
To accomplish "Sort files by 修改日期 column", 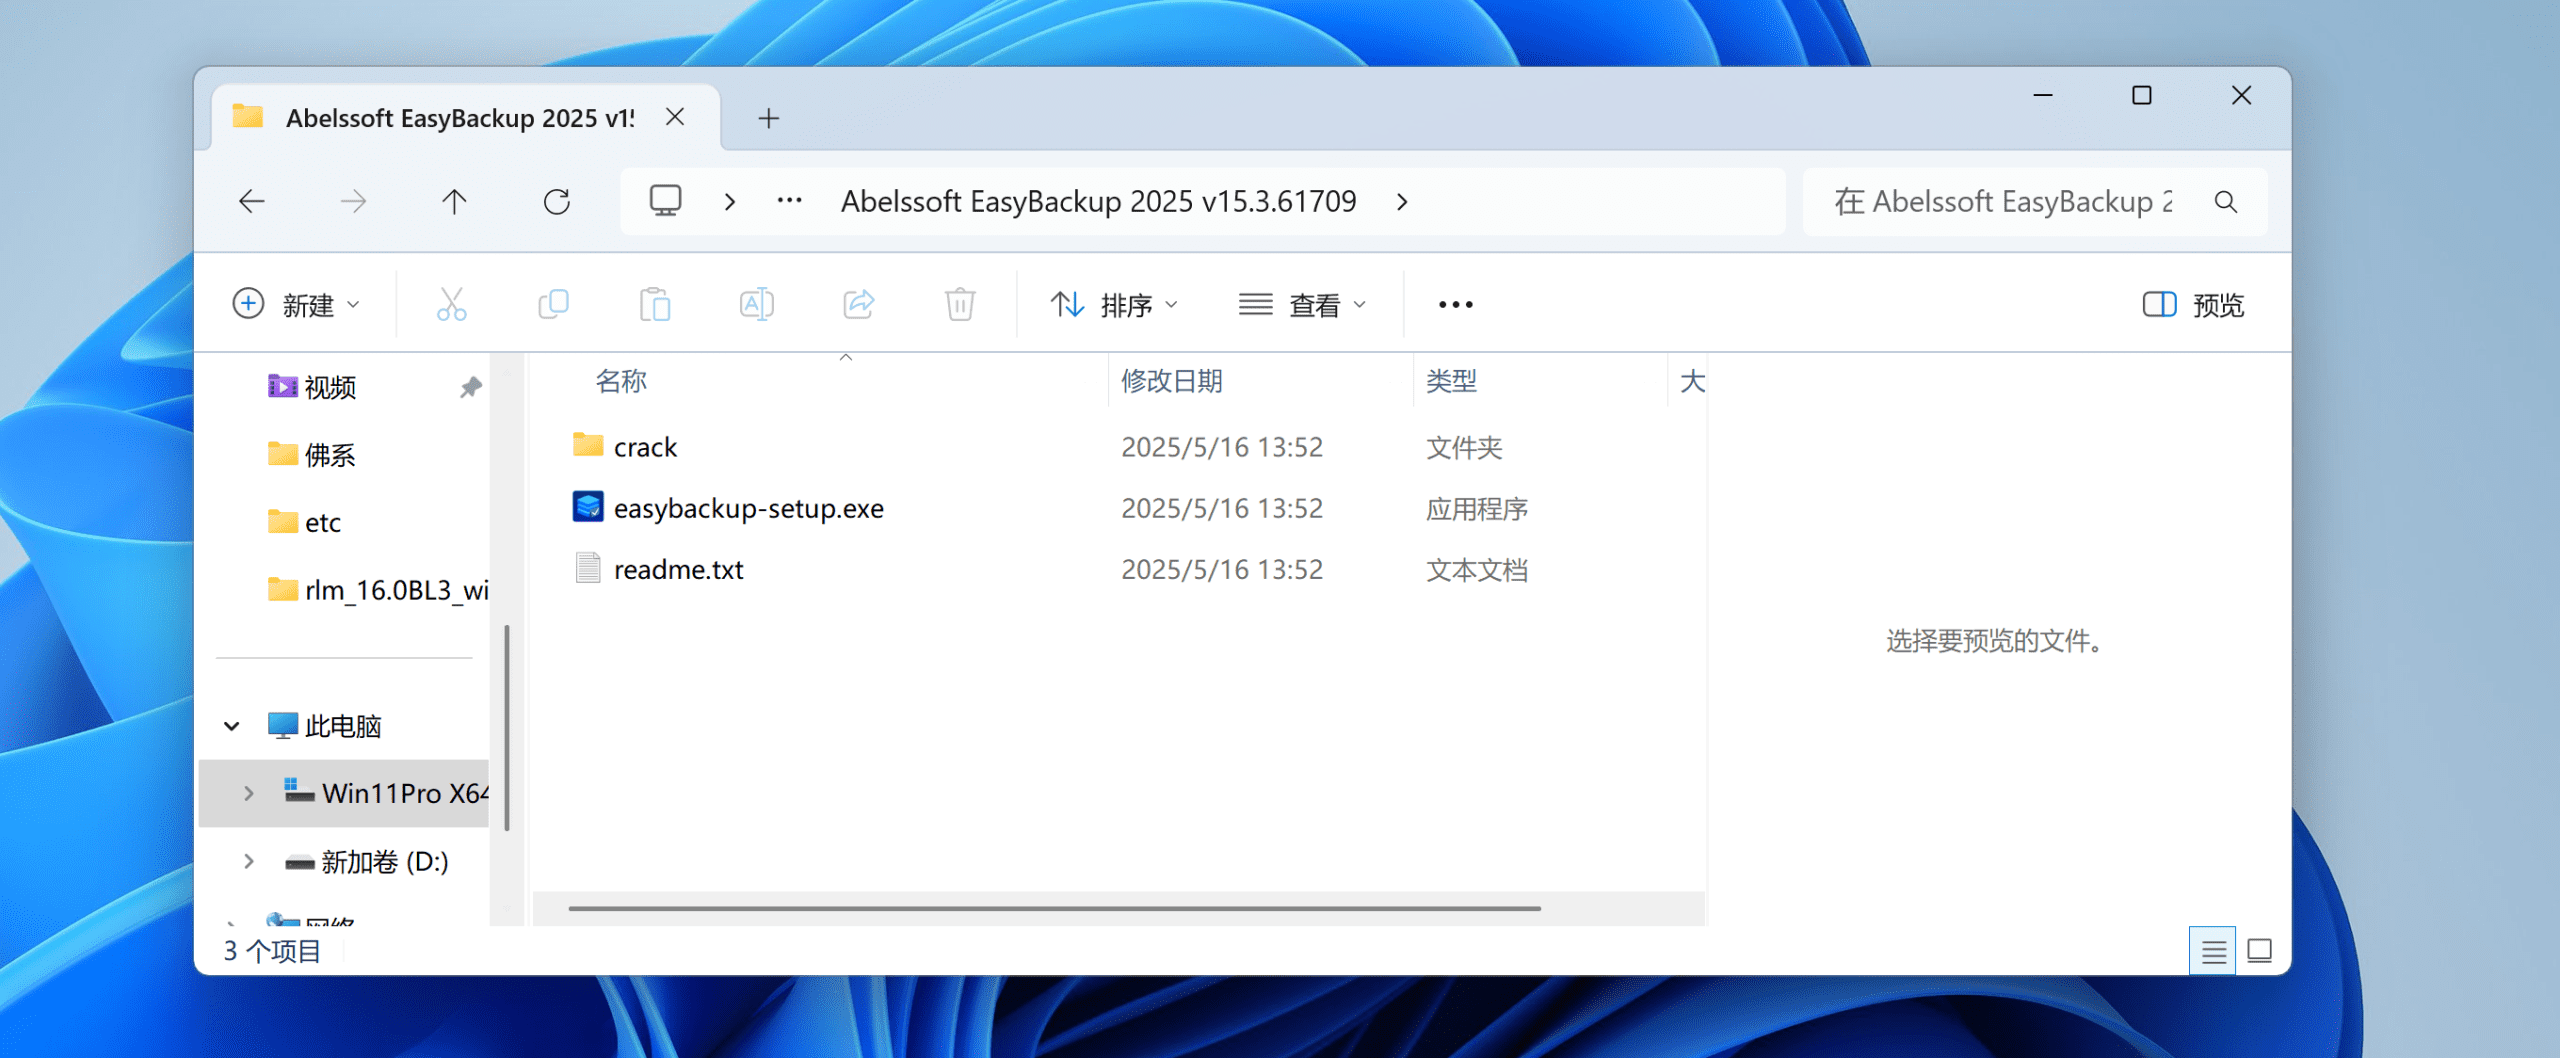I will tap(1171, 381).
